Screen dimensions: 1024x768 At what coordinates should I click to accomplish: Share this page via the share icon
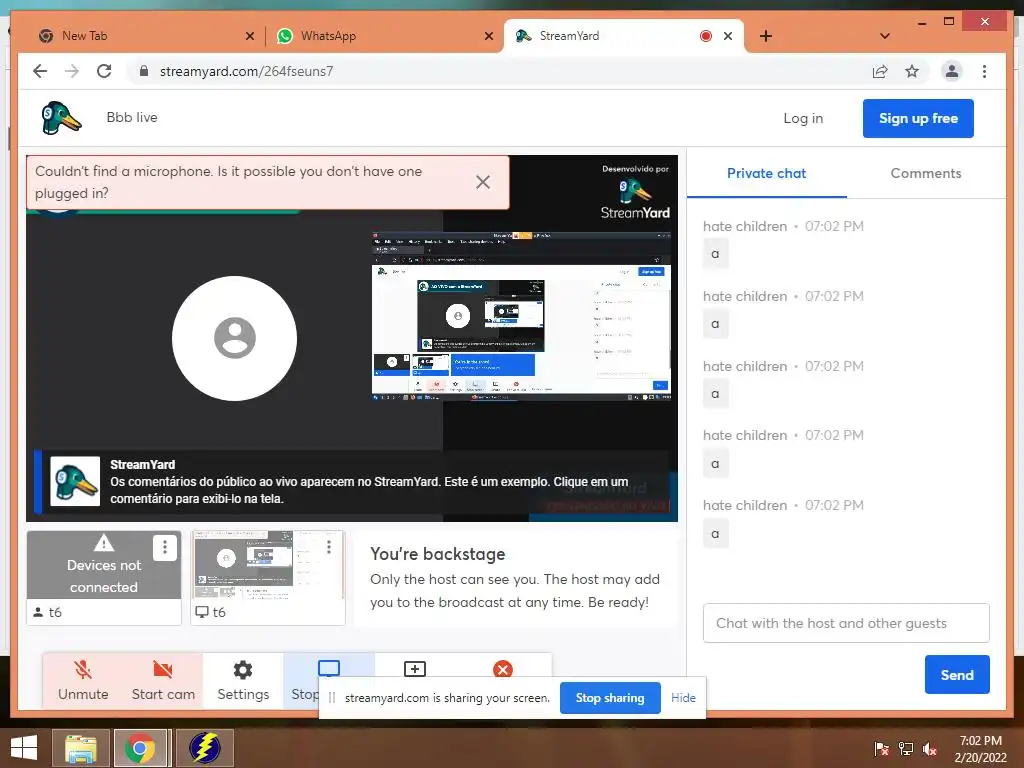pos(880,71)
